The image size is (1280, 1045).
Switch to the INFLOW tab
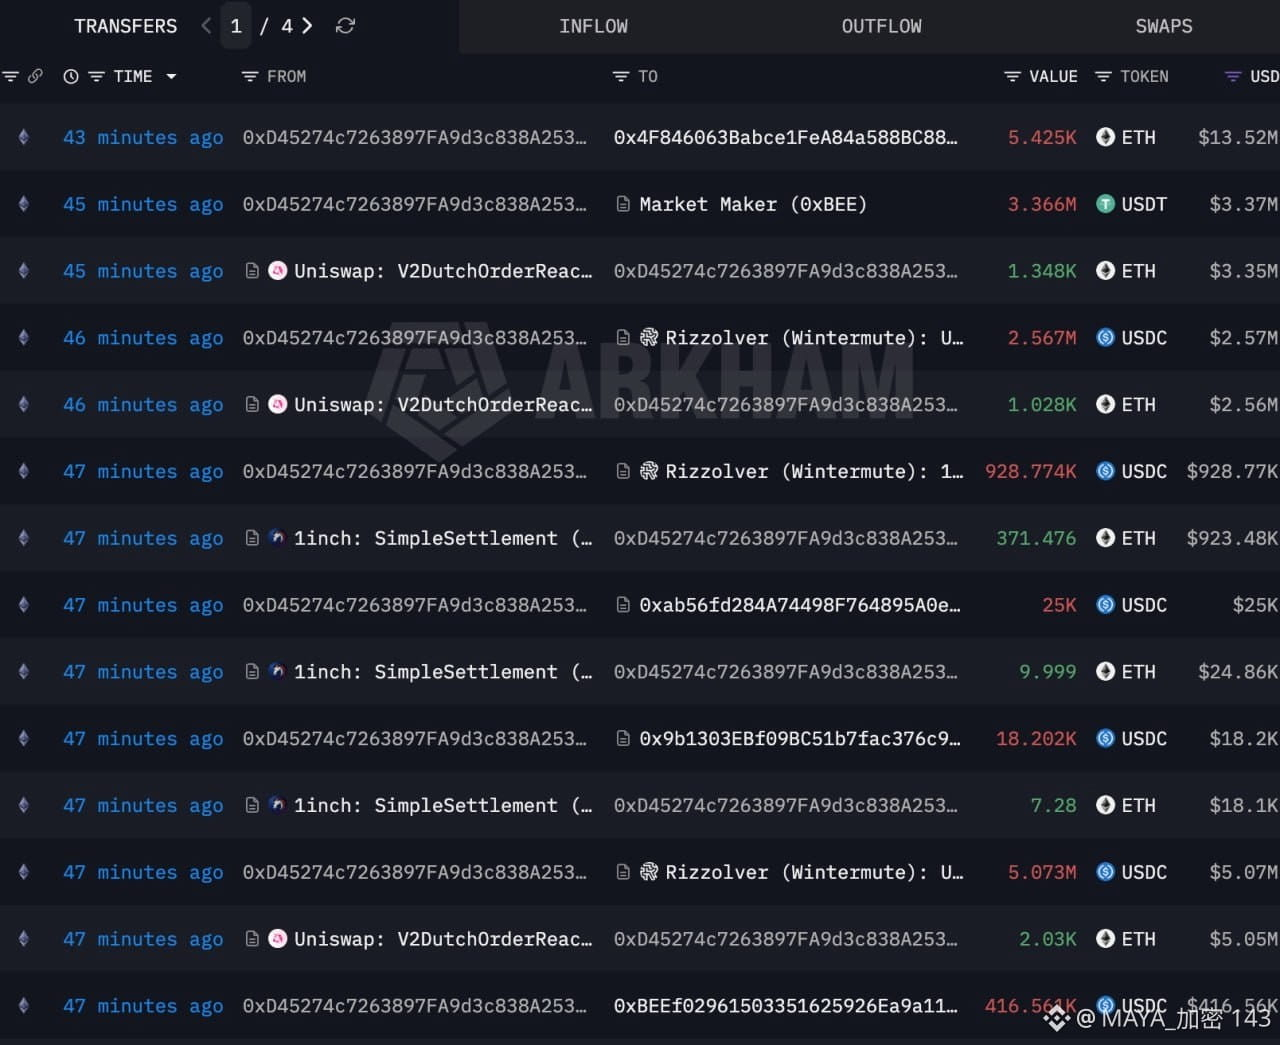click(x=594, y=26)
